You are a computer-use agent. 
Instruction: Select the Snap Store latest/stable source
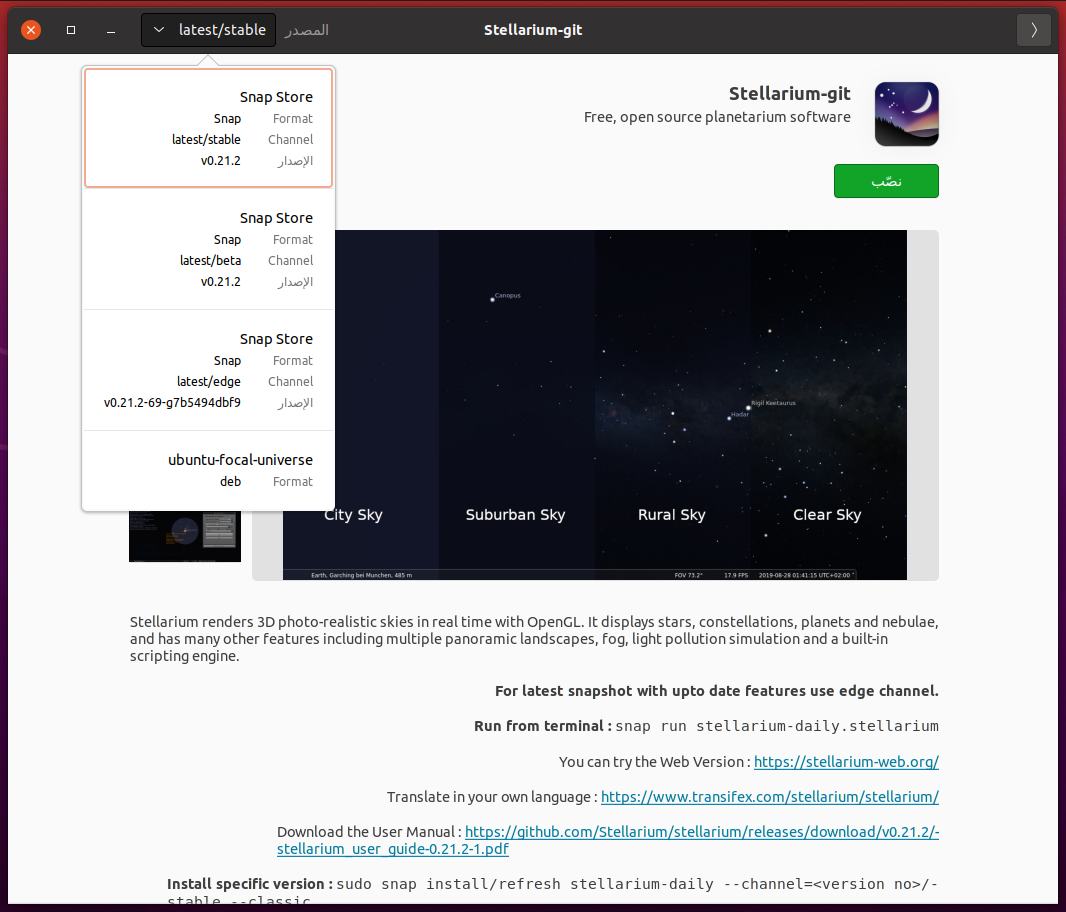tap(208, 128)
